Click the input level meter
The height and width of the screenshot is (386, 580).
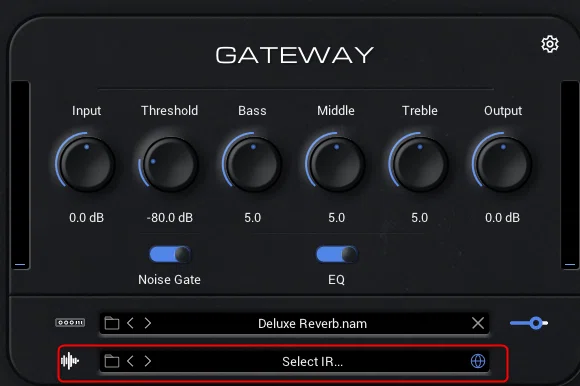(20, 175)
